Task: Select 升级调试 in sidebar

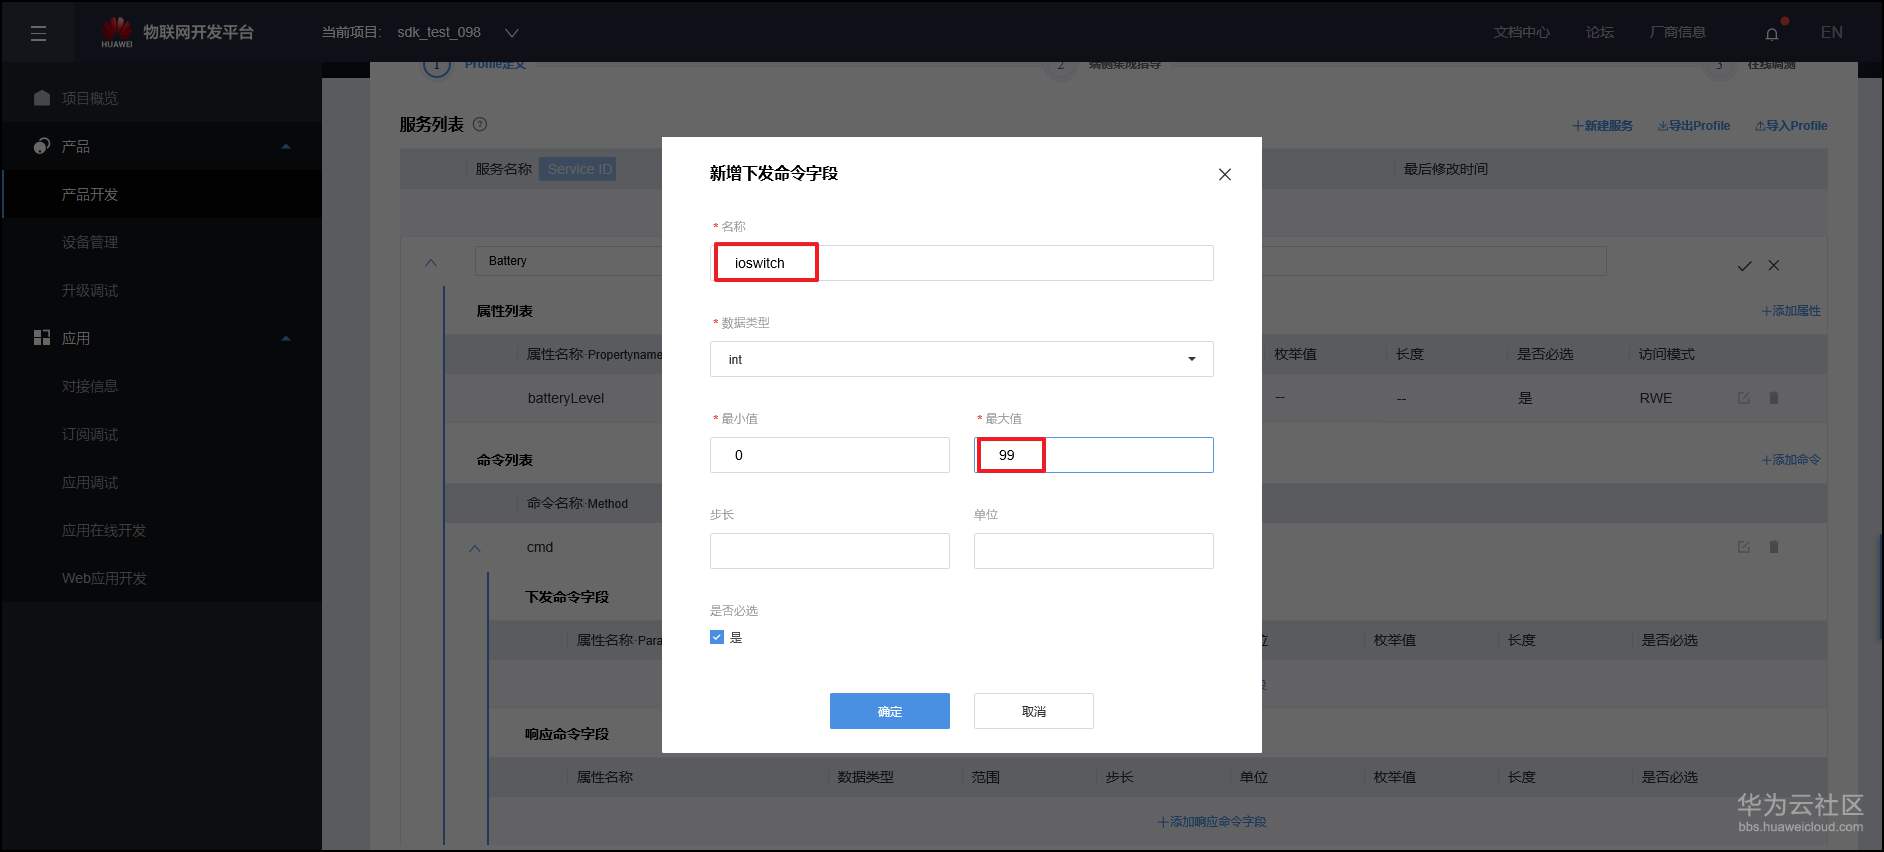Action: (x=90, y=290)
